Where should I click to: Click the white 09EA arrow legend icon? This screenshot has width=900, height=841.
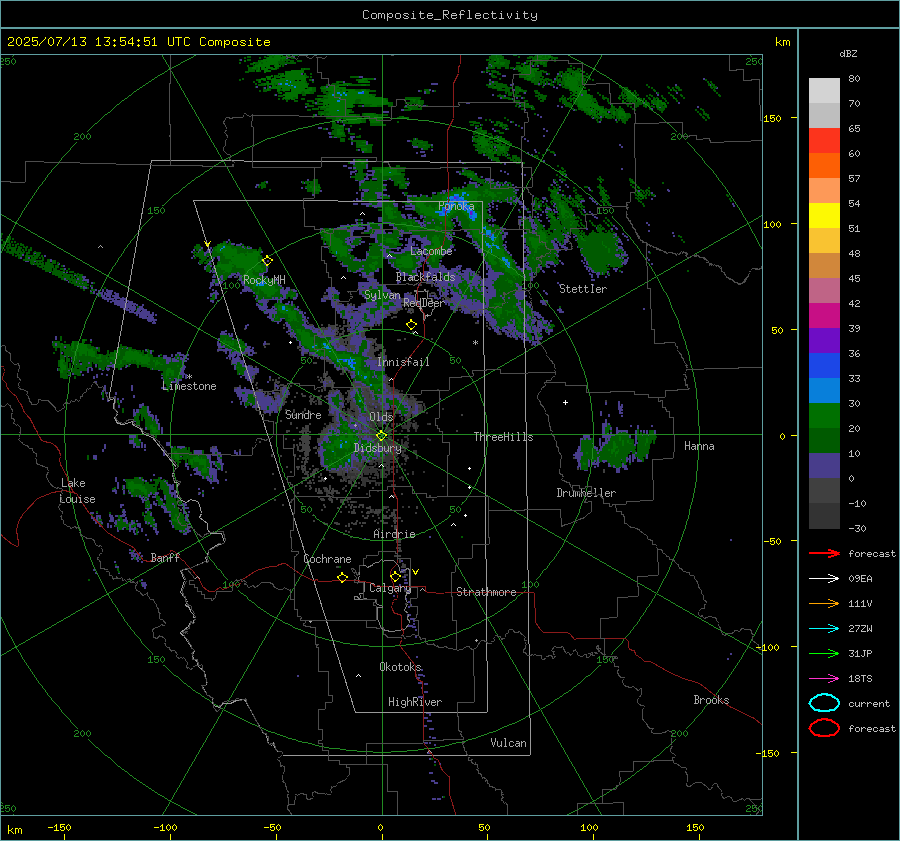pos(824,579)
